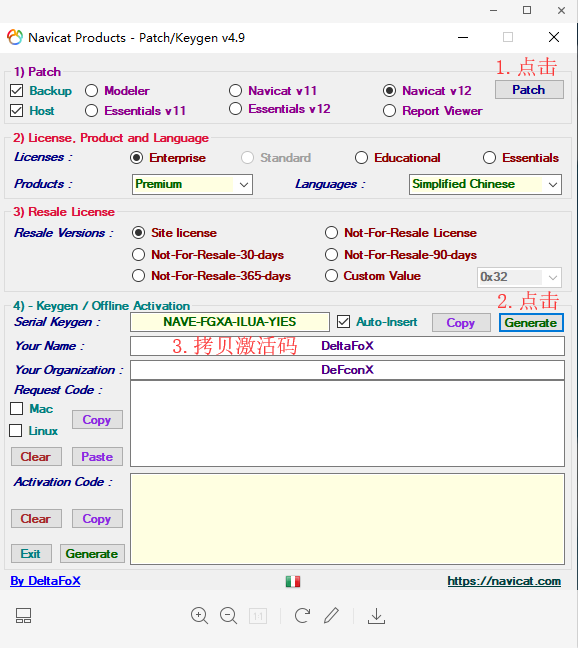Viewport: 578px width, 648px height.
Task: Select Site license resale version
Action: tap(138, 233)
